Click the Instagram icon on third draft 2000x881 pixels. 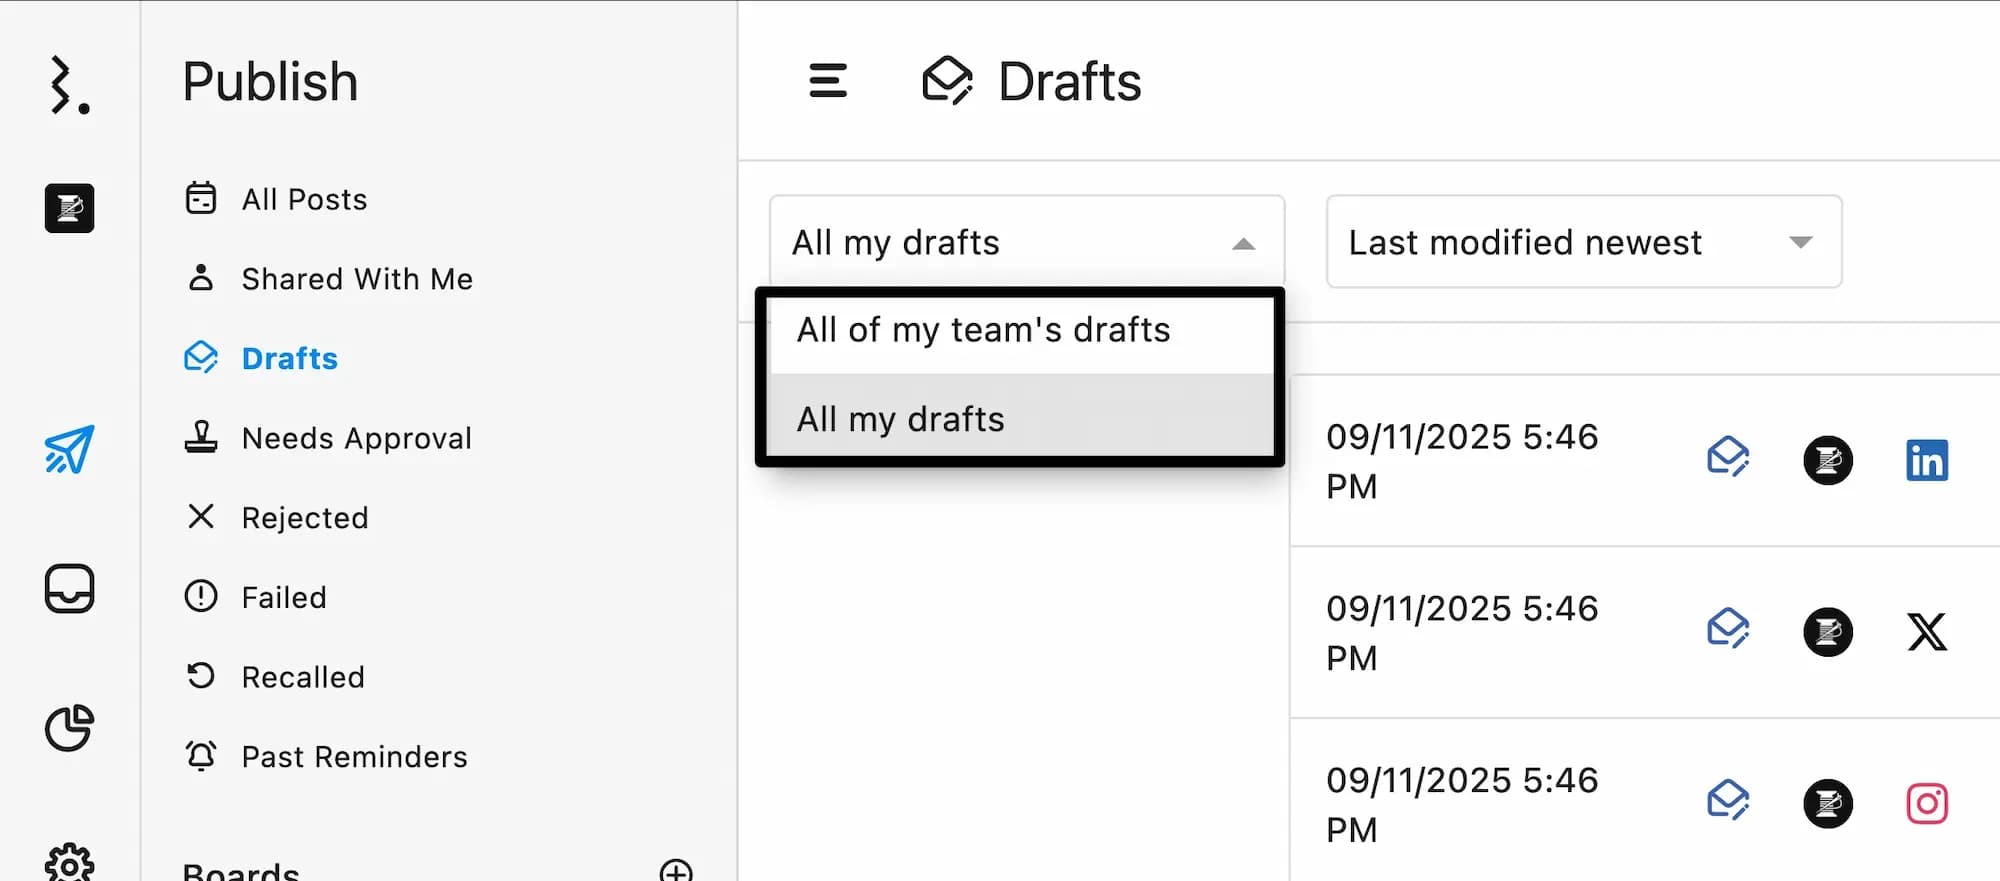coord(1926,803)
